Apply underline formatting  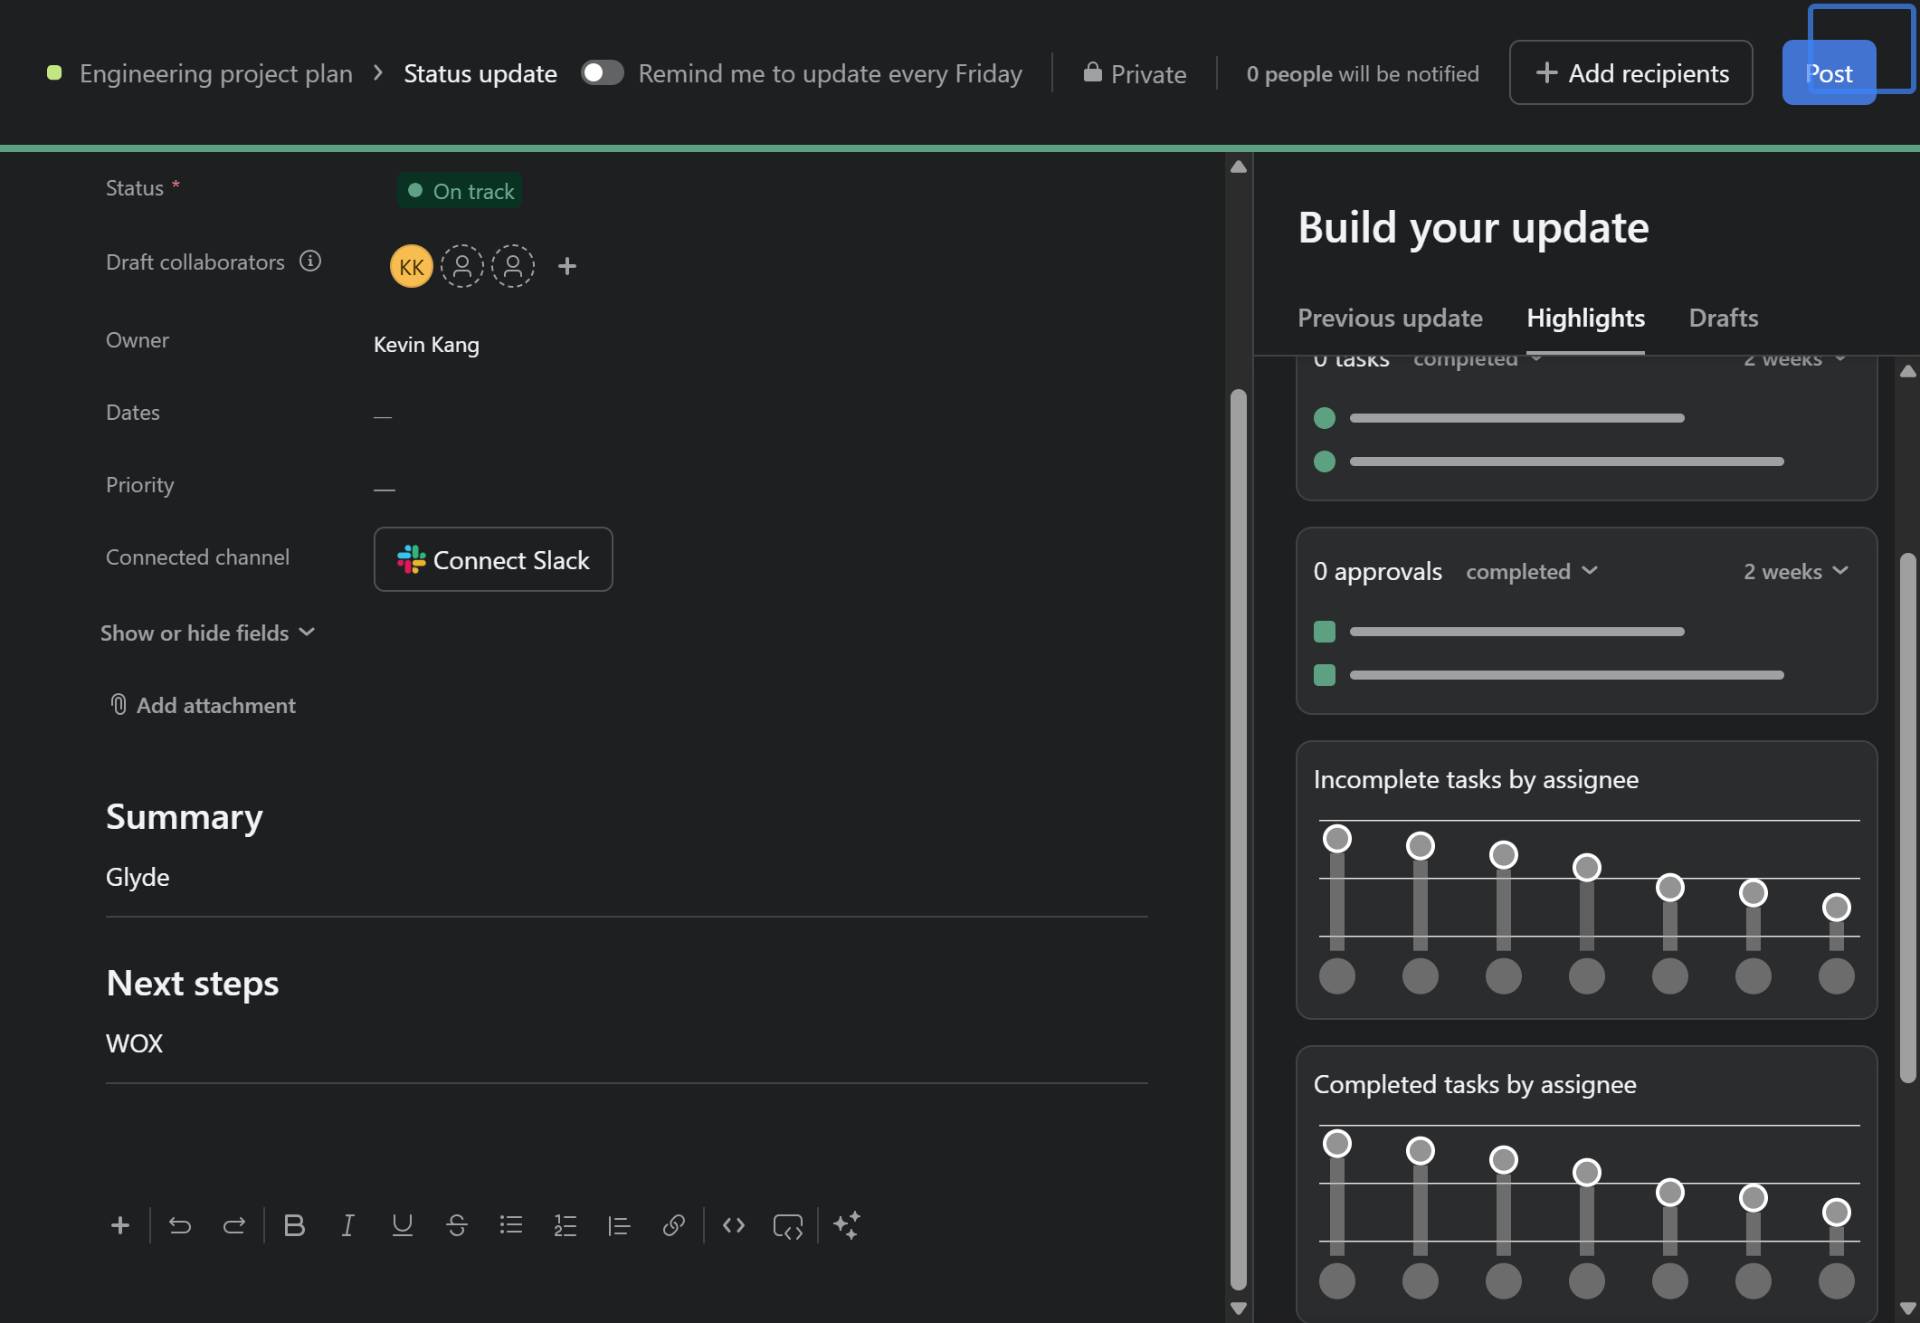402,1225
